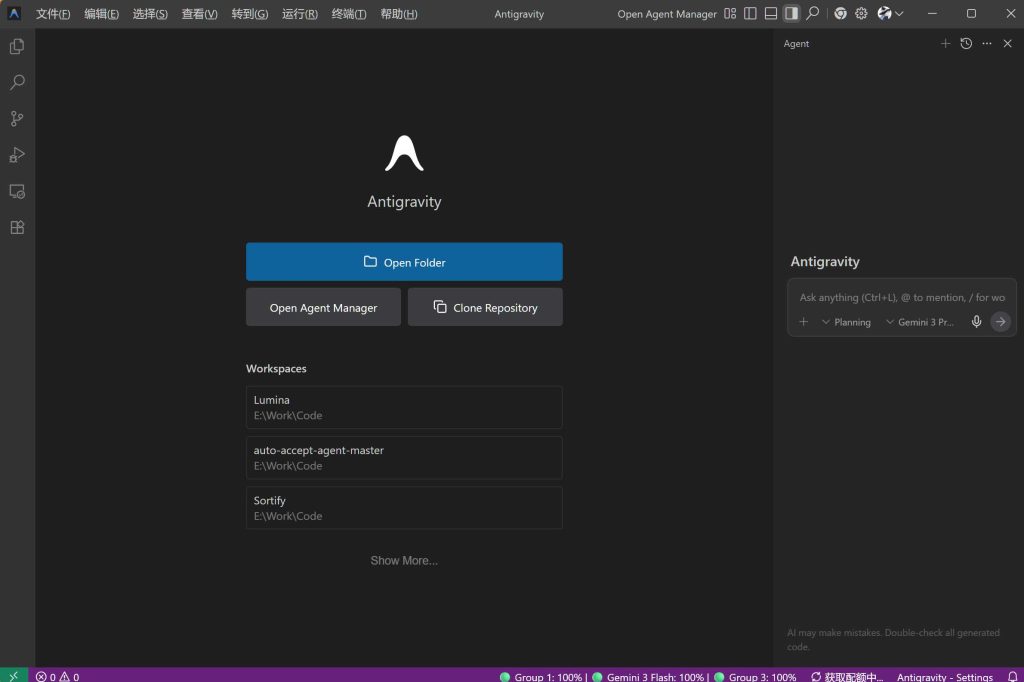Open Source Control from the activity bar
The image size is (1024, 682).
16,118
